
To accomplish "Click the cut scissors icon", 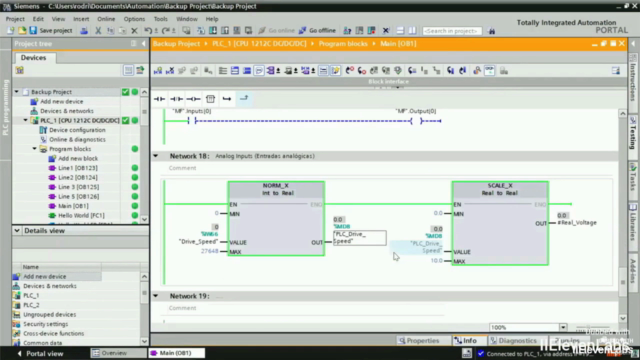I will click(x=98, y=31).
